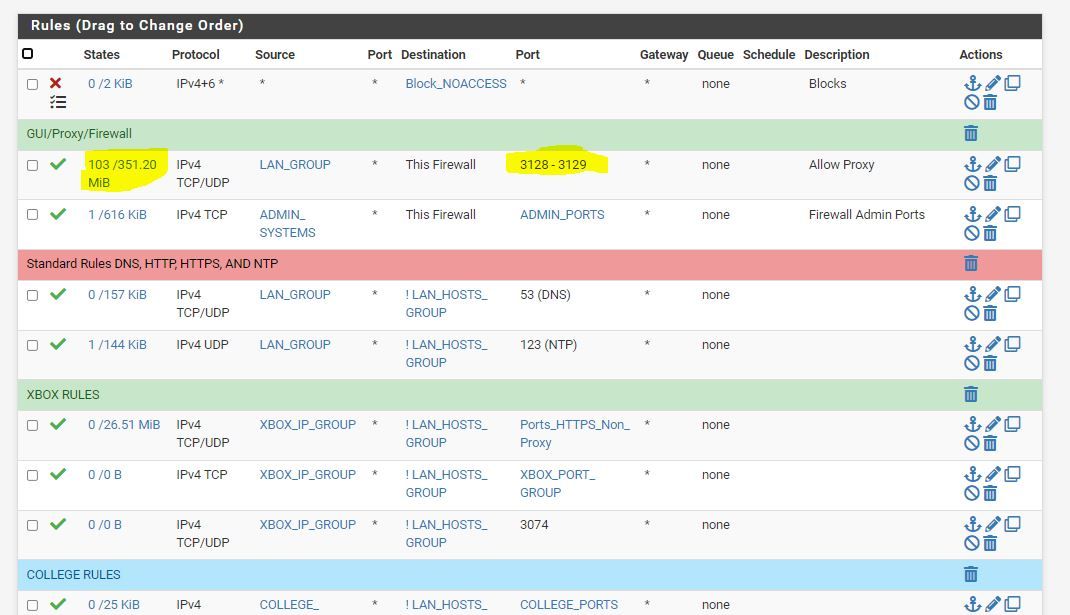Click the 53 (DNS) port text
1070x615 pixels.
[x=545, y=295]
